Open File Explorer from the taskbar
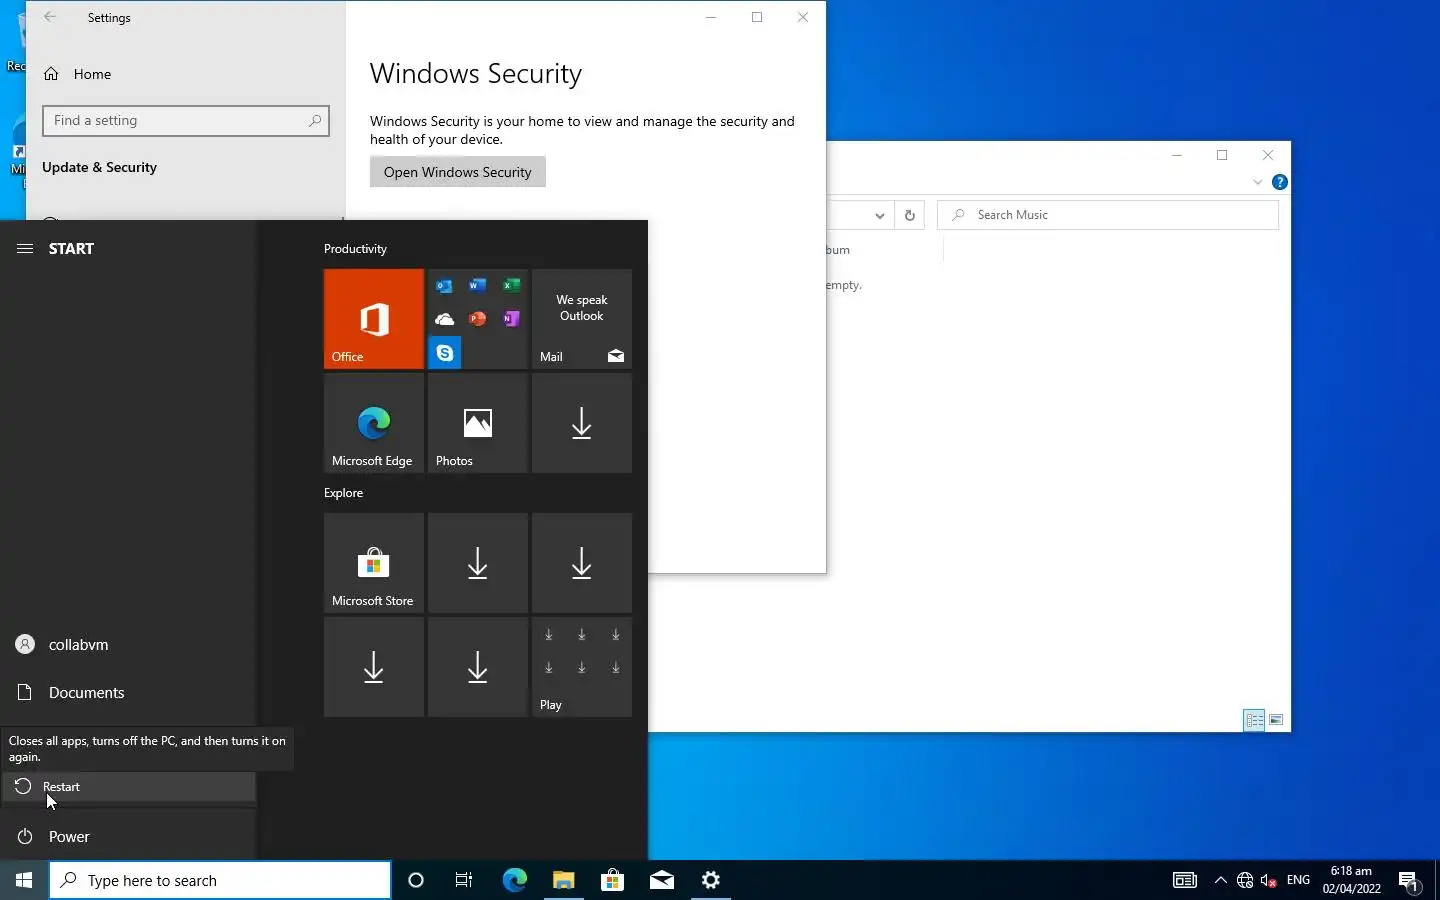Screen dimensions: 1440x900 point(563,880)
